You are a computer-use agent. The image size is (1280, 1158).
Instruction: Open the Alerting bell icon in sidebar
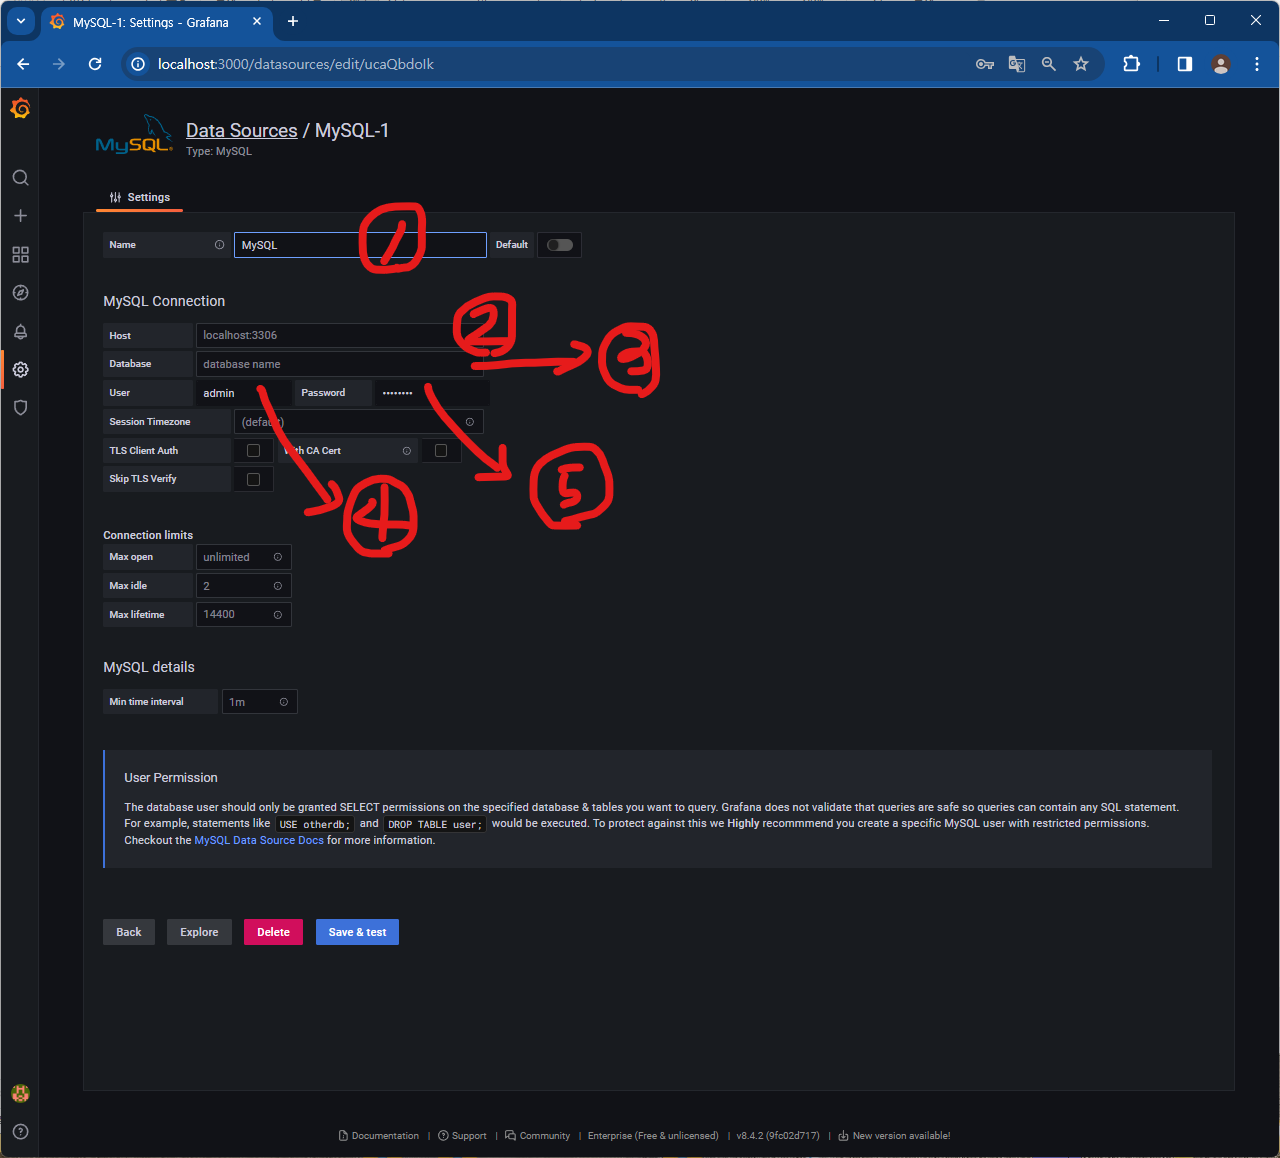(20, 332)
